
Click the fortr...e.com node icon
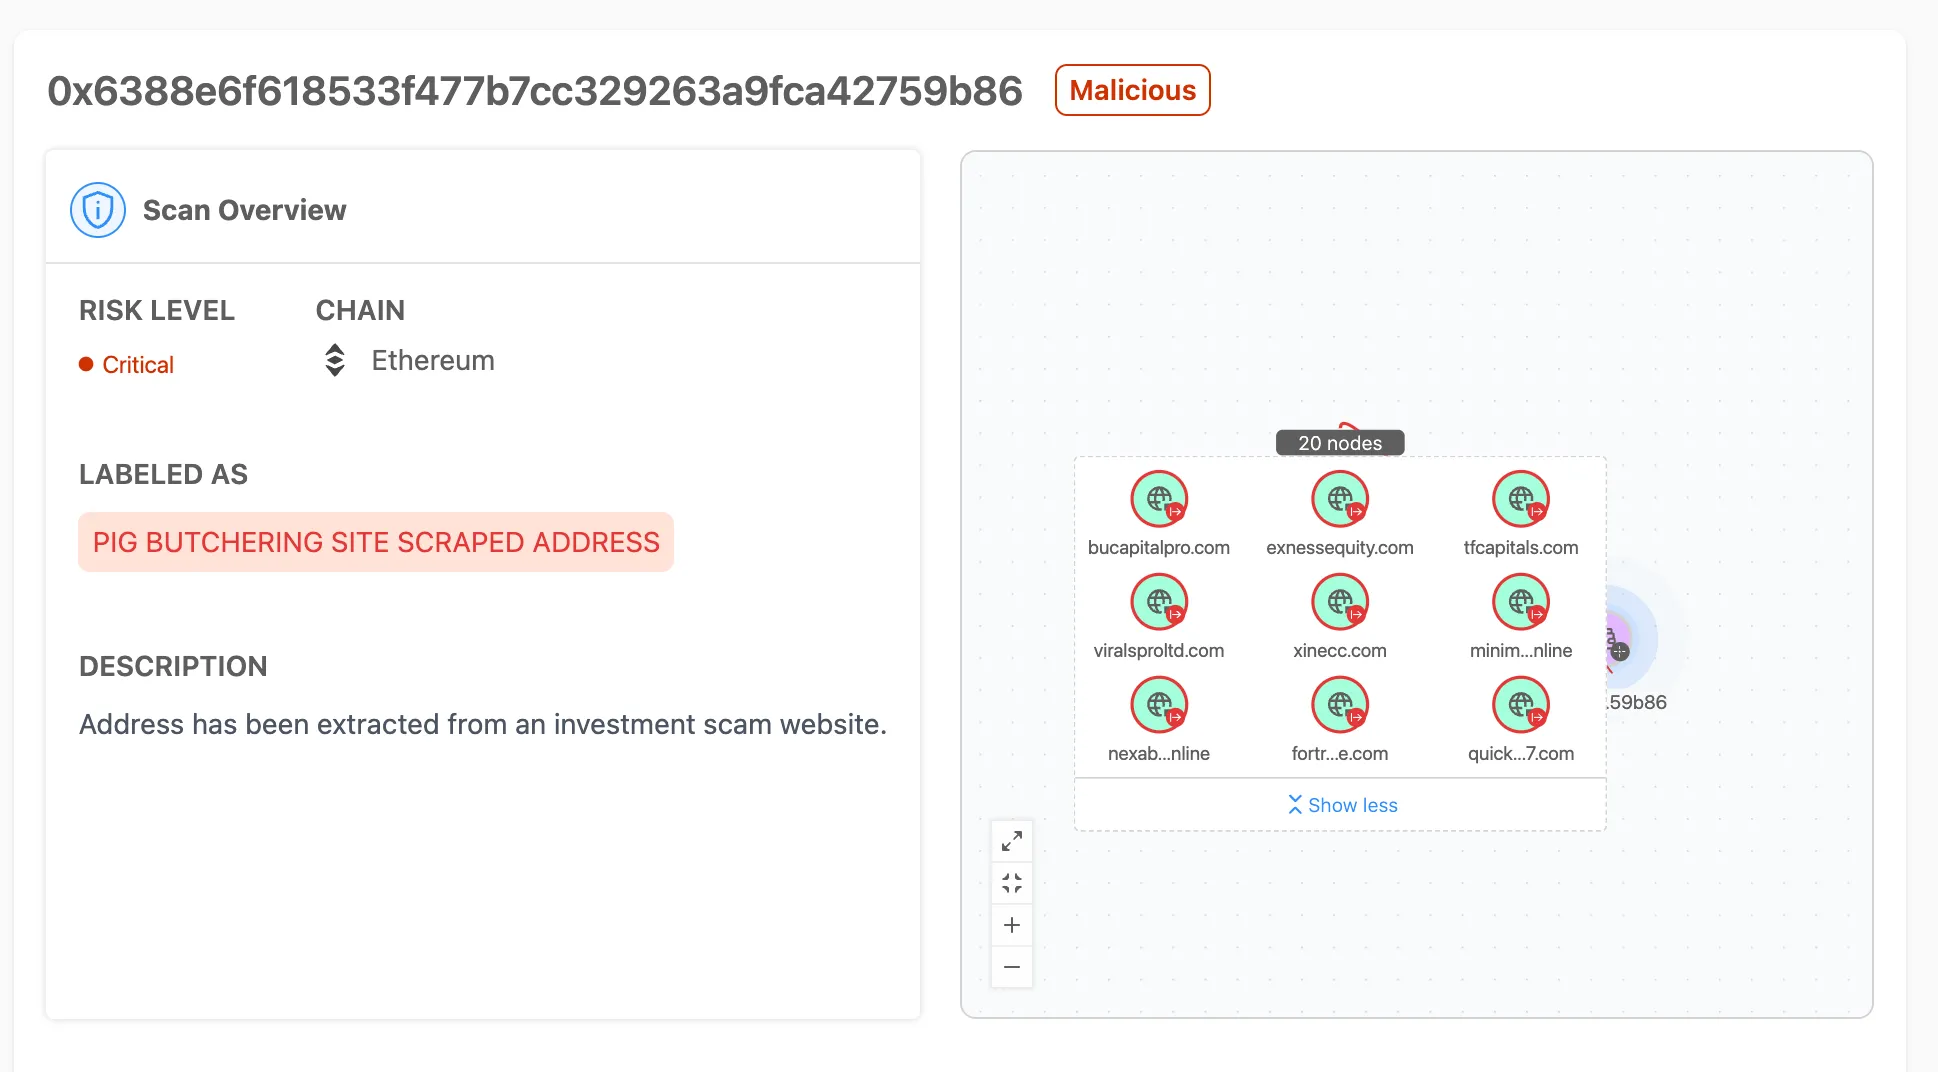click(1340, 704)
